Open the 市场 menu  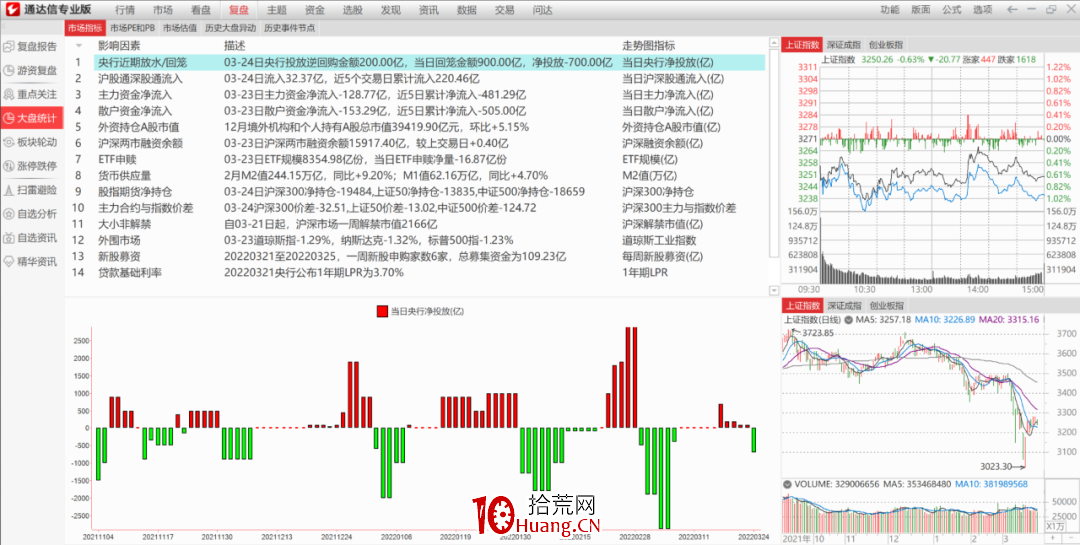(163, 10)
